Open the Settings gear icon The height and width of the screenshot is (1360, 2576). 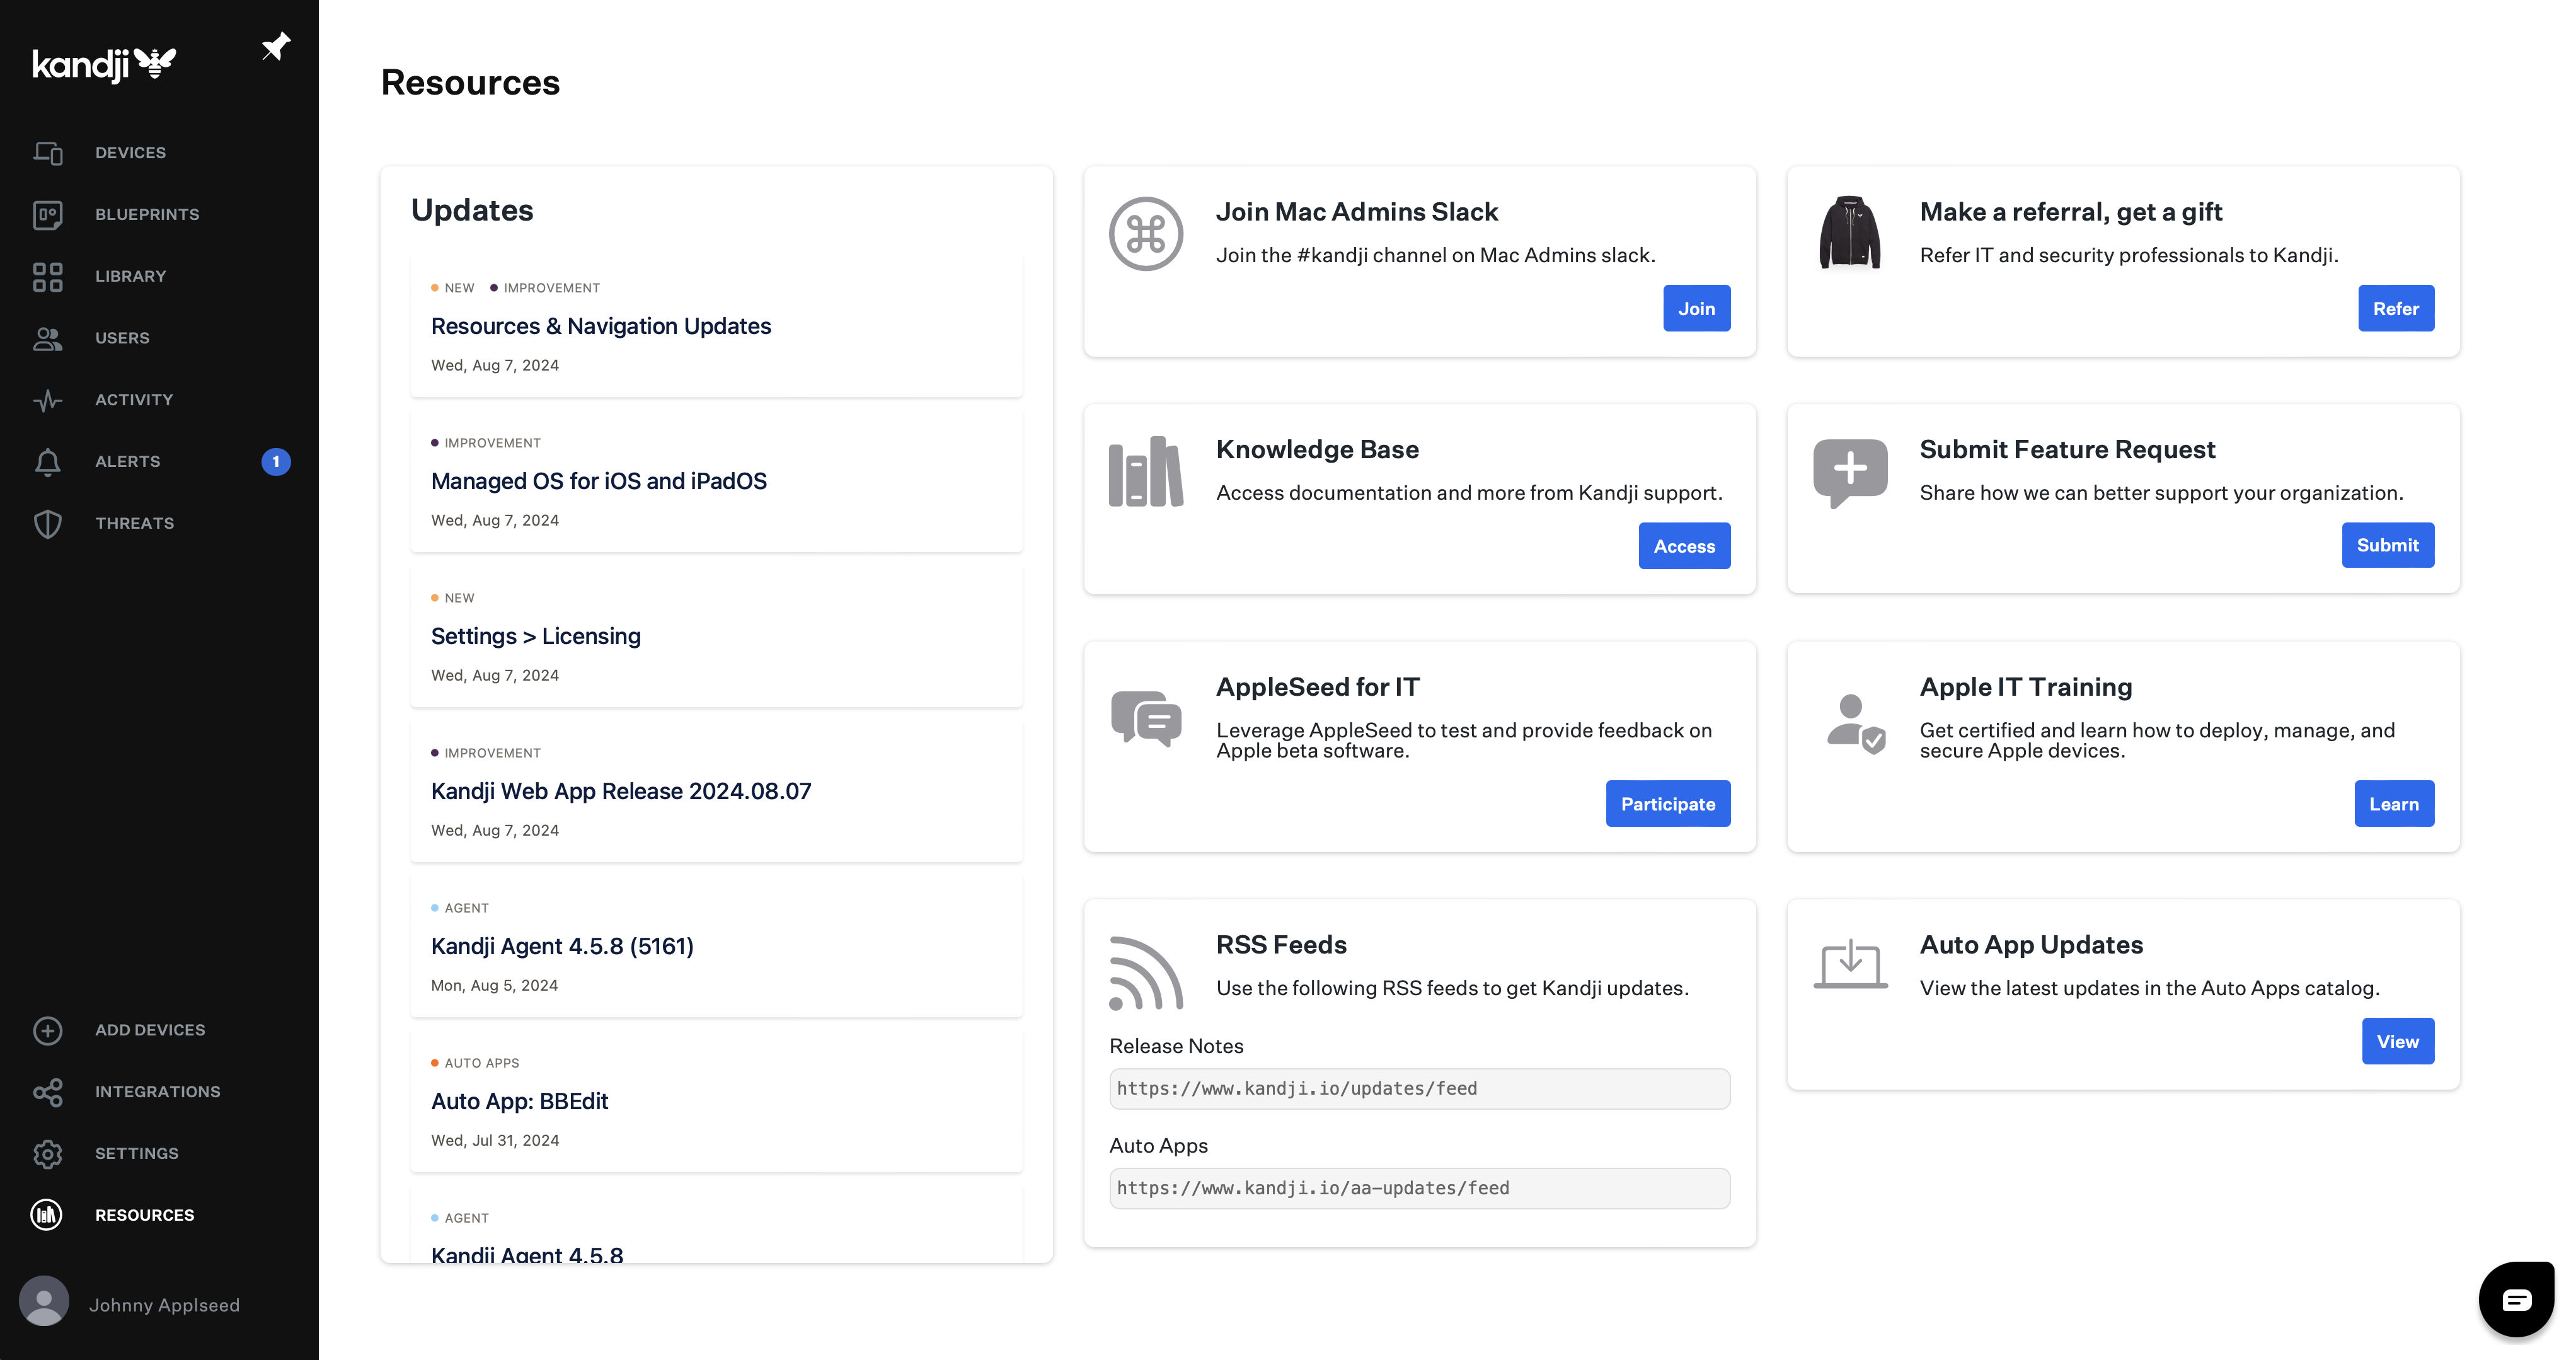tap(47, 1154)
